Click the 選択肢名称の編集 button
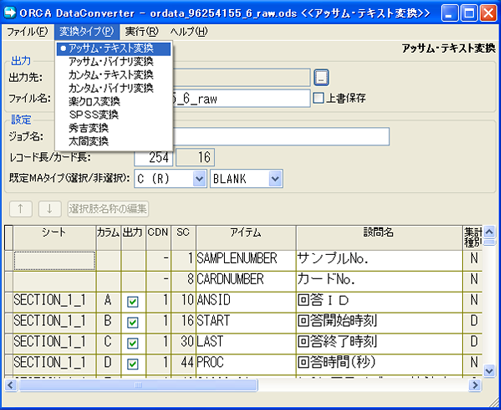The image size is (501, 410). [x=108, y=209]
